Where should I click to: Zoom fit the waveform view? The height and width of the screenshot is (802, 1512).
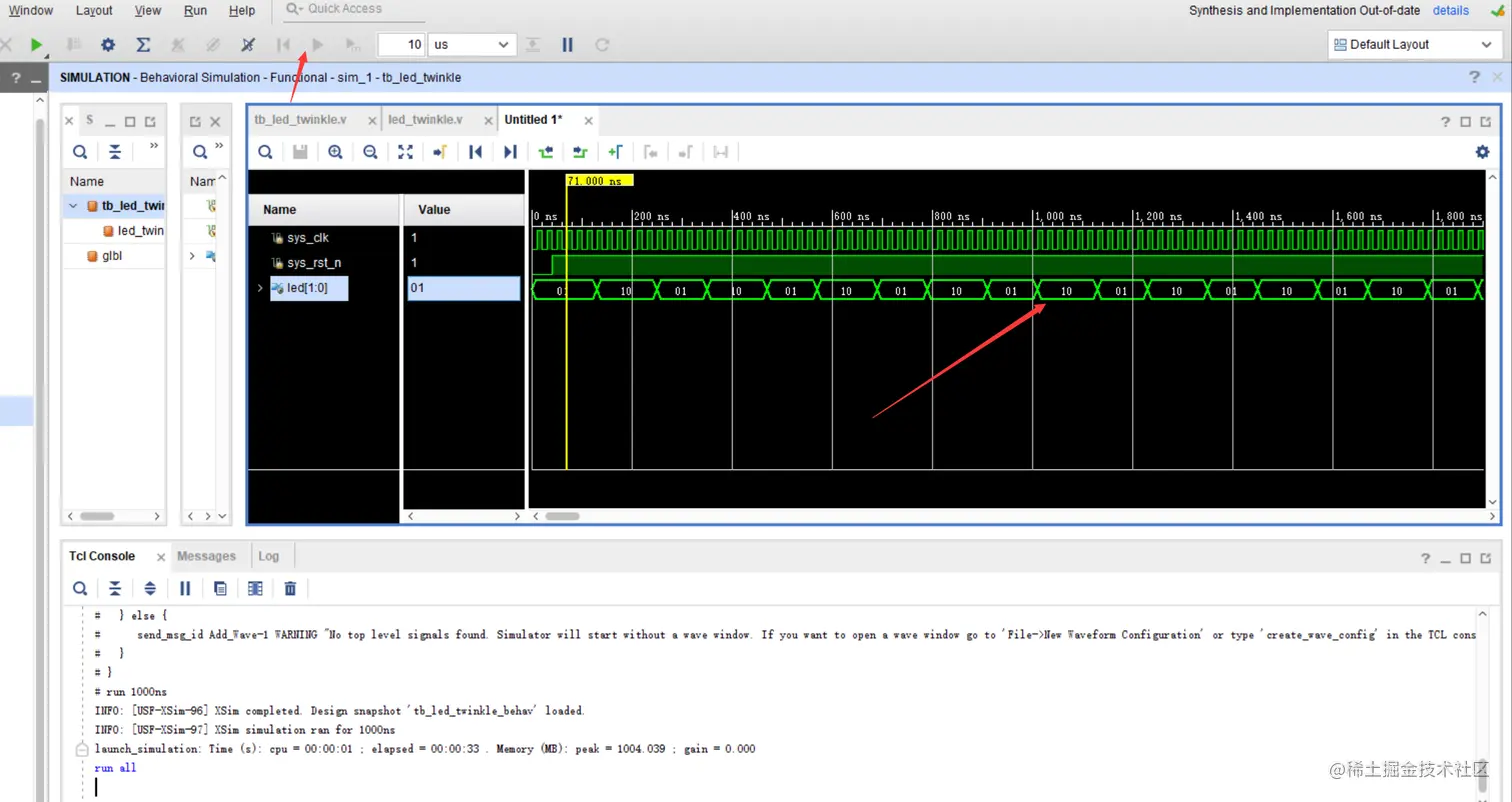tap(405, 152)
